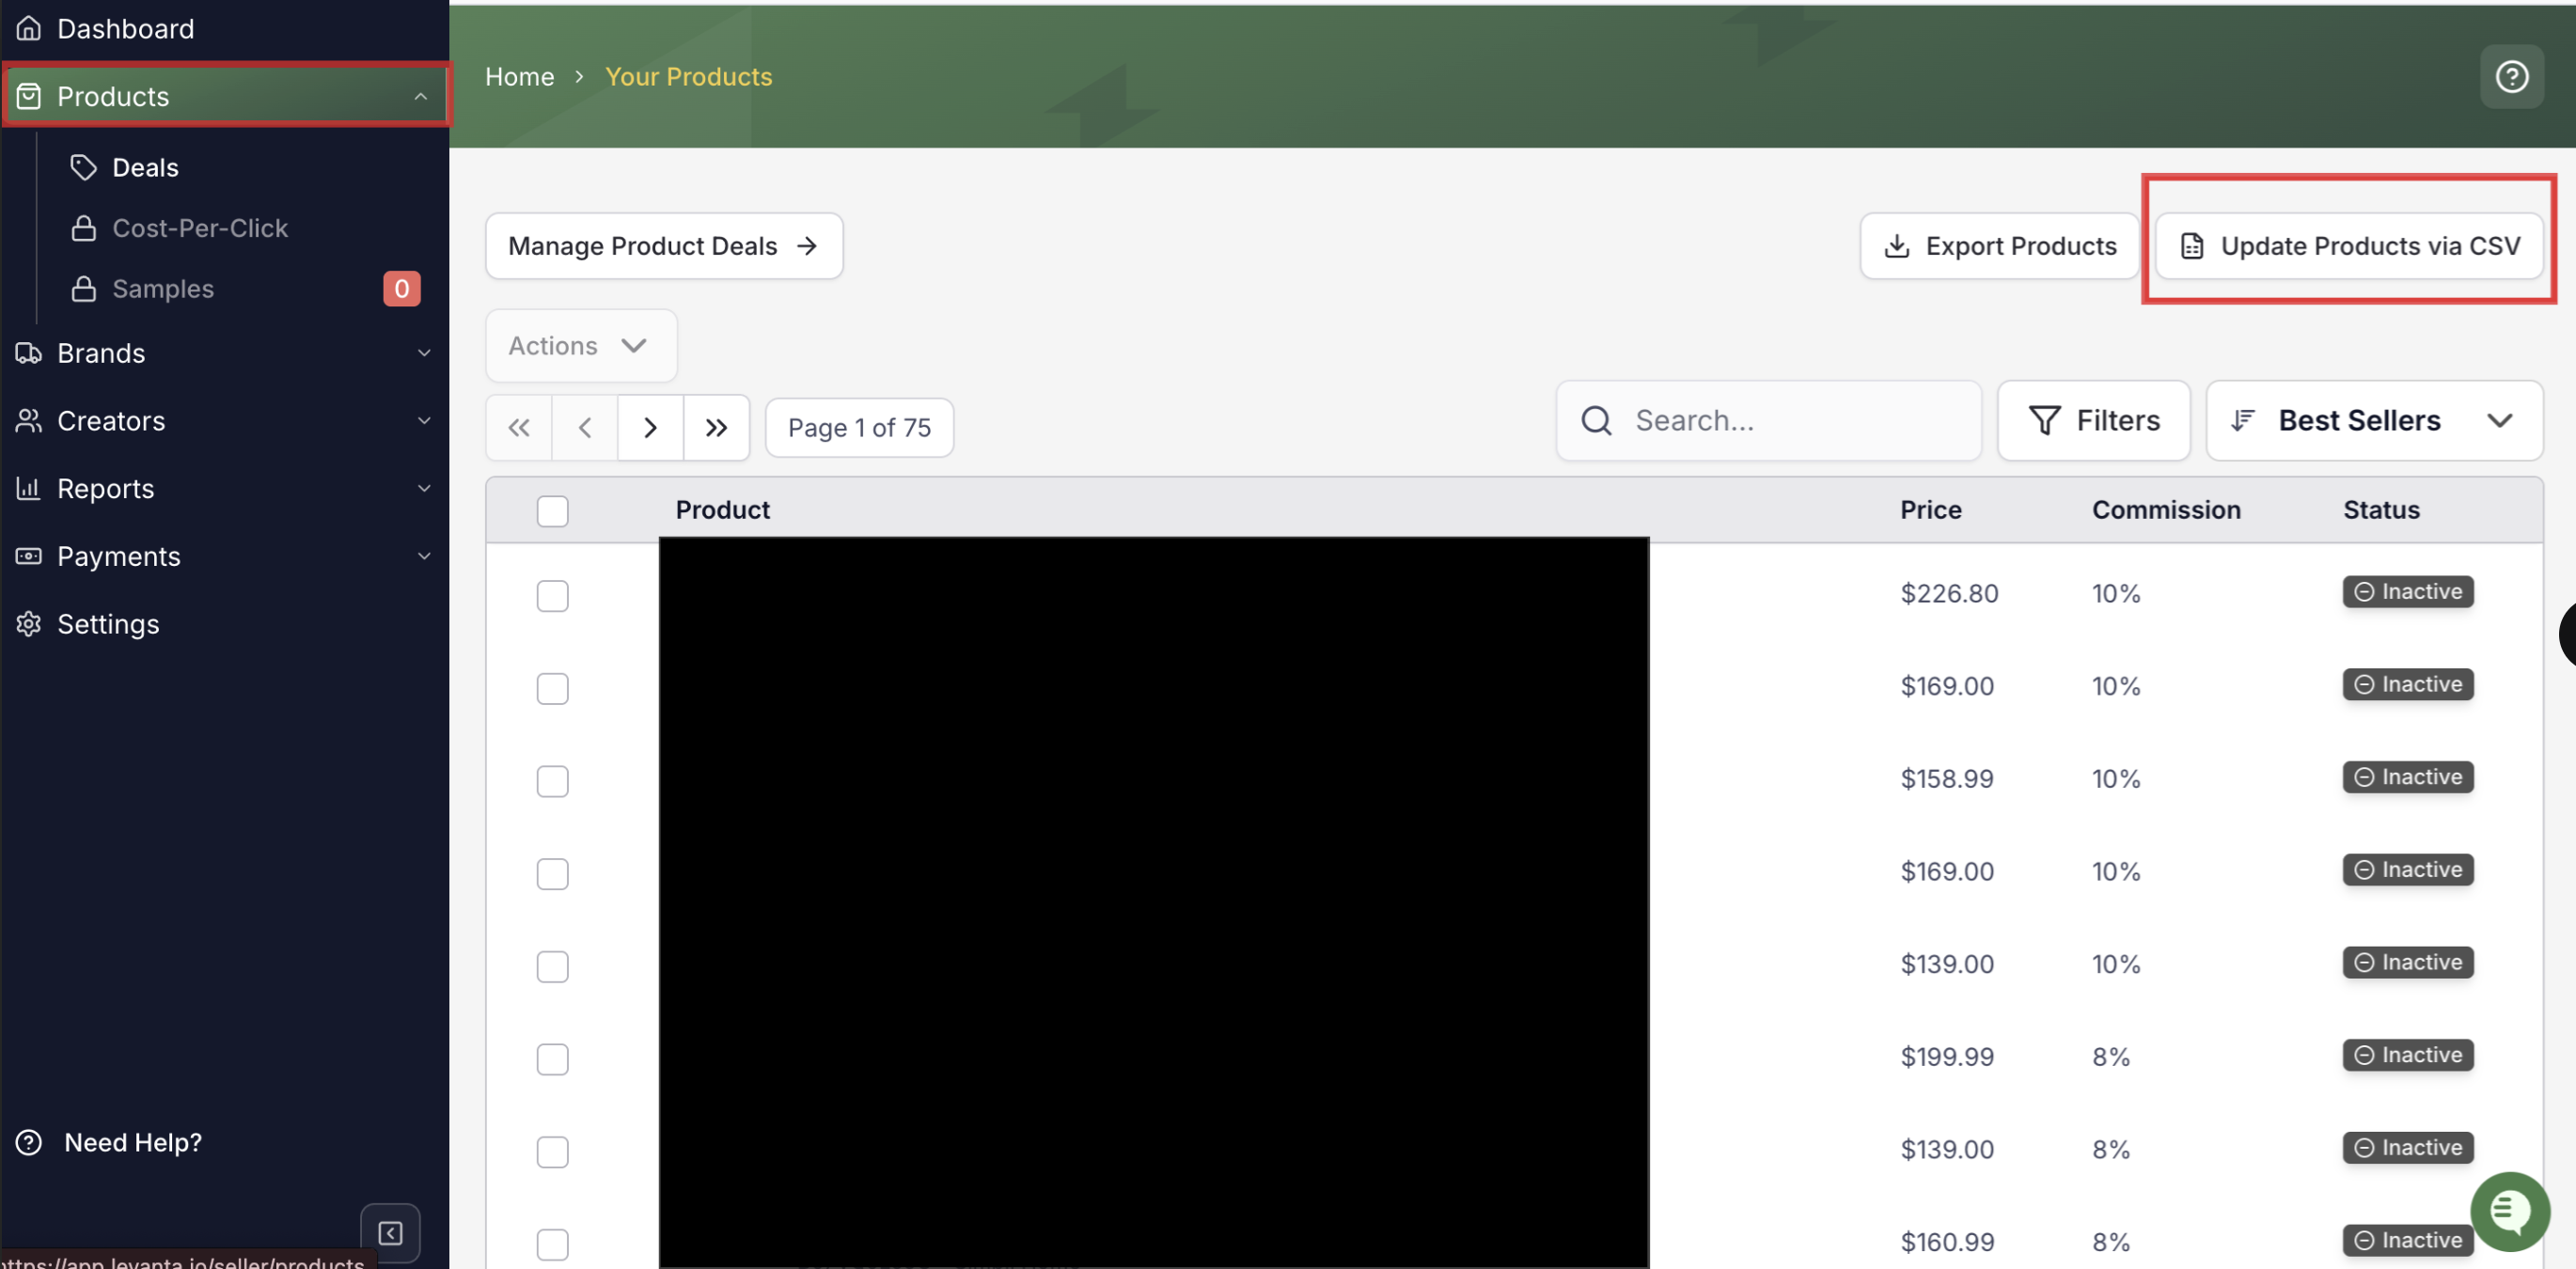Click the Samples notification badge
Viewport: 2576px width, 1269px height.
click(x=401, y=289)
